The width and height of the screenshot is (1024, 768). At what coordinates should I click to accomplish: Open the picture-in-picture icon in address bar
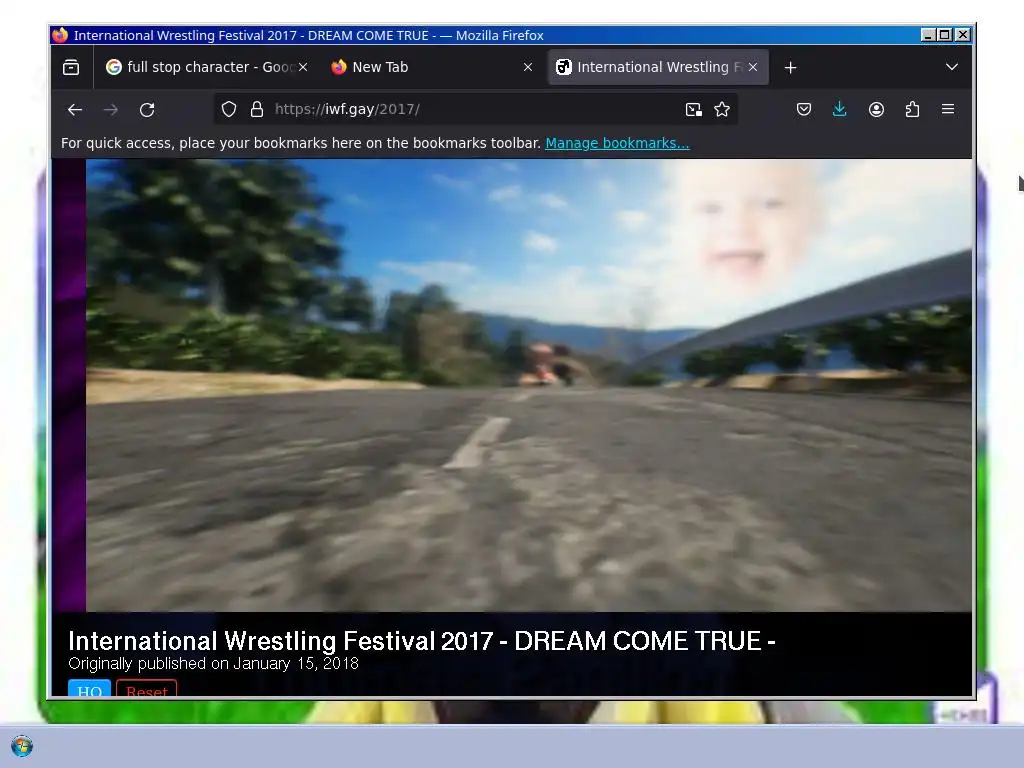tap(694, 109)
